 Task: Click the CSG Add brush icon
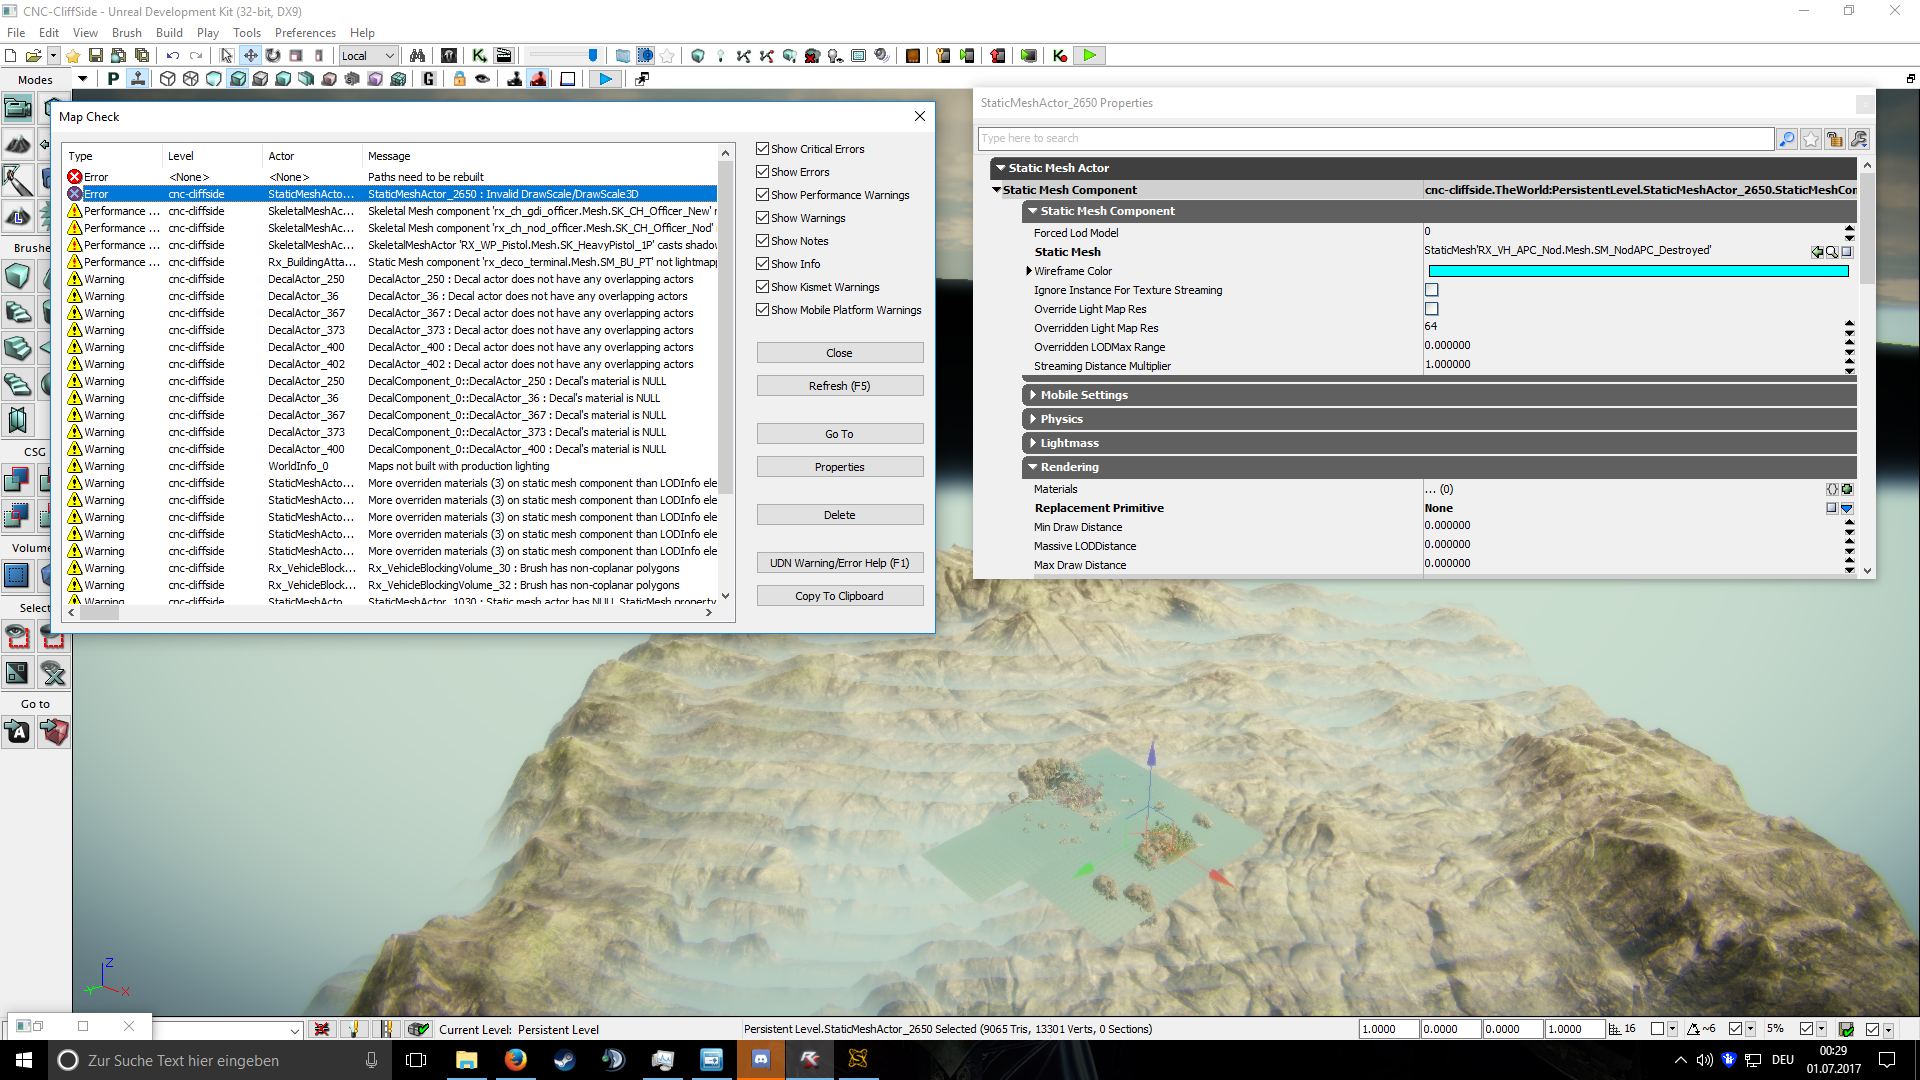(x=17, y=480)
